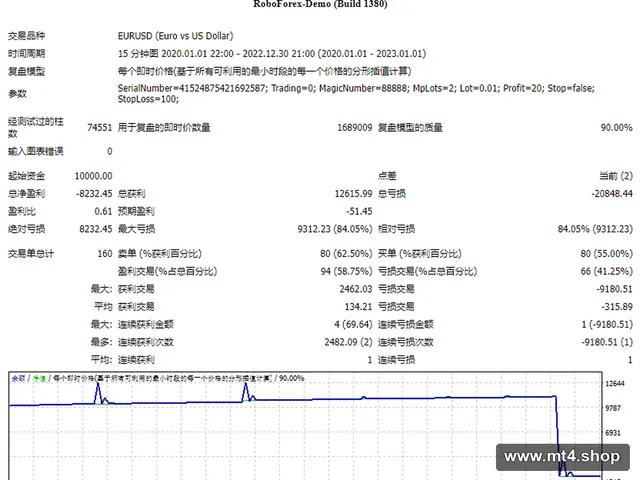Screen dimensions: 640x480
Task: Click EURUSD (Euro vs US Dollar) value
Action: click(x=176, y=36)
